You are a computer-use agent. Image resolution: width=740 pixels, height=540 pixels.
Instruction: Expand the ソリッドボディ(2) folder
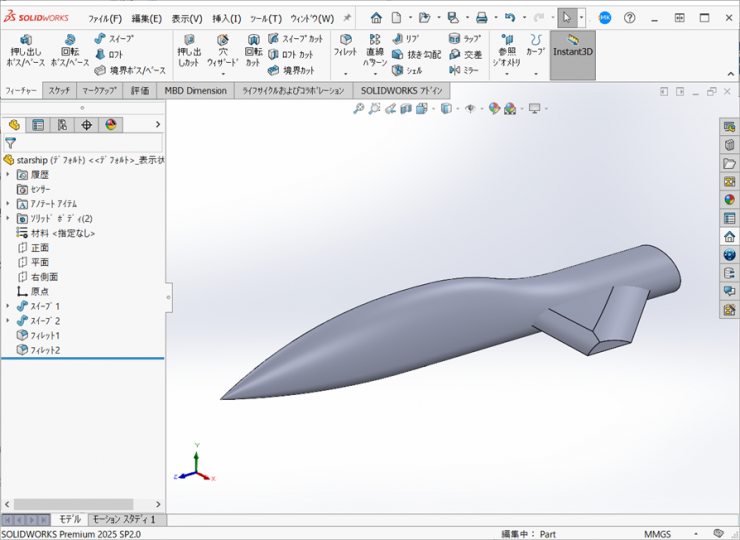point(8,218)
